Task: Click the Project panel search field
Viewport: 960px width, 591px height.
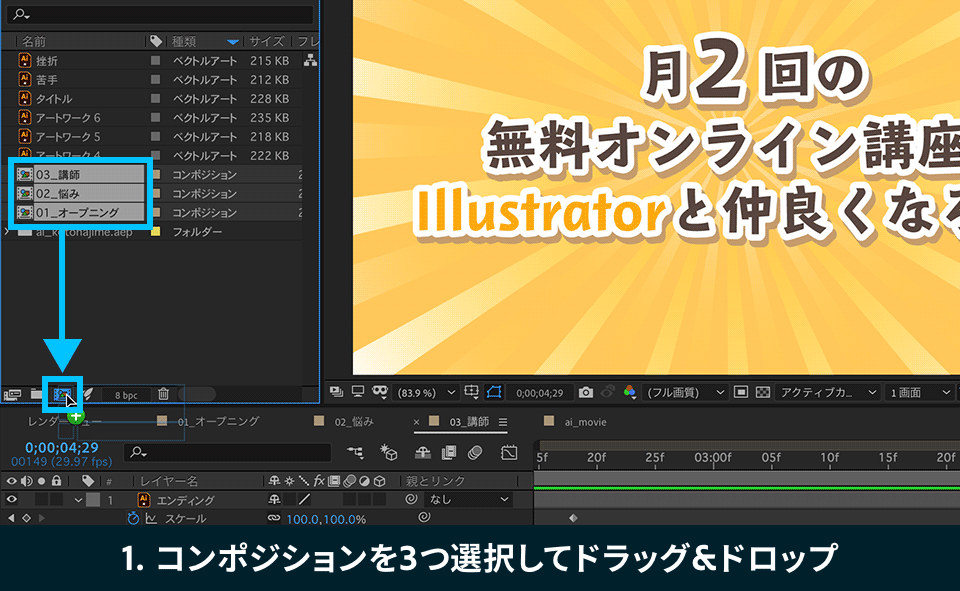Action: (x=160, y=13)
